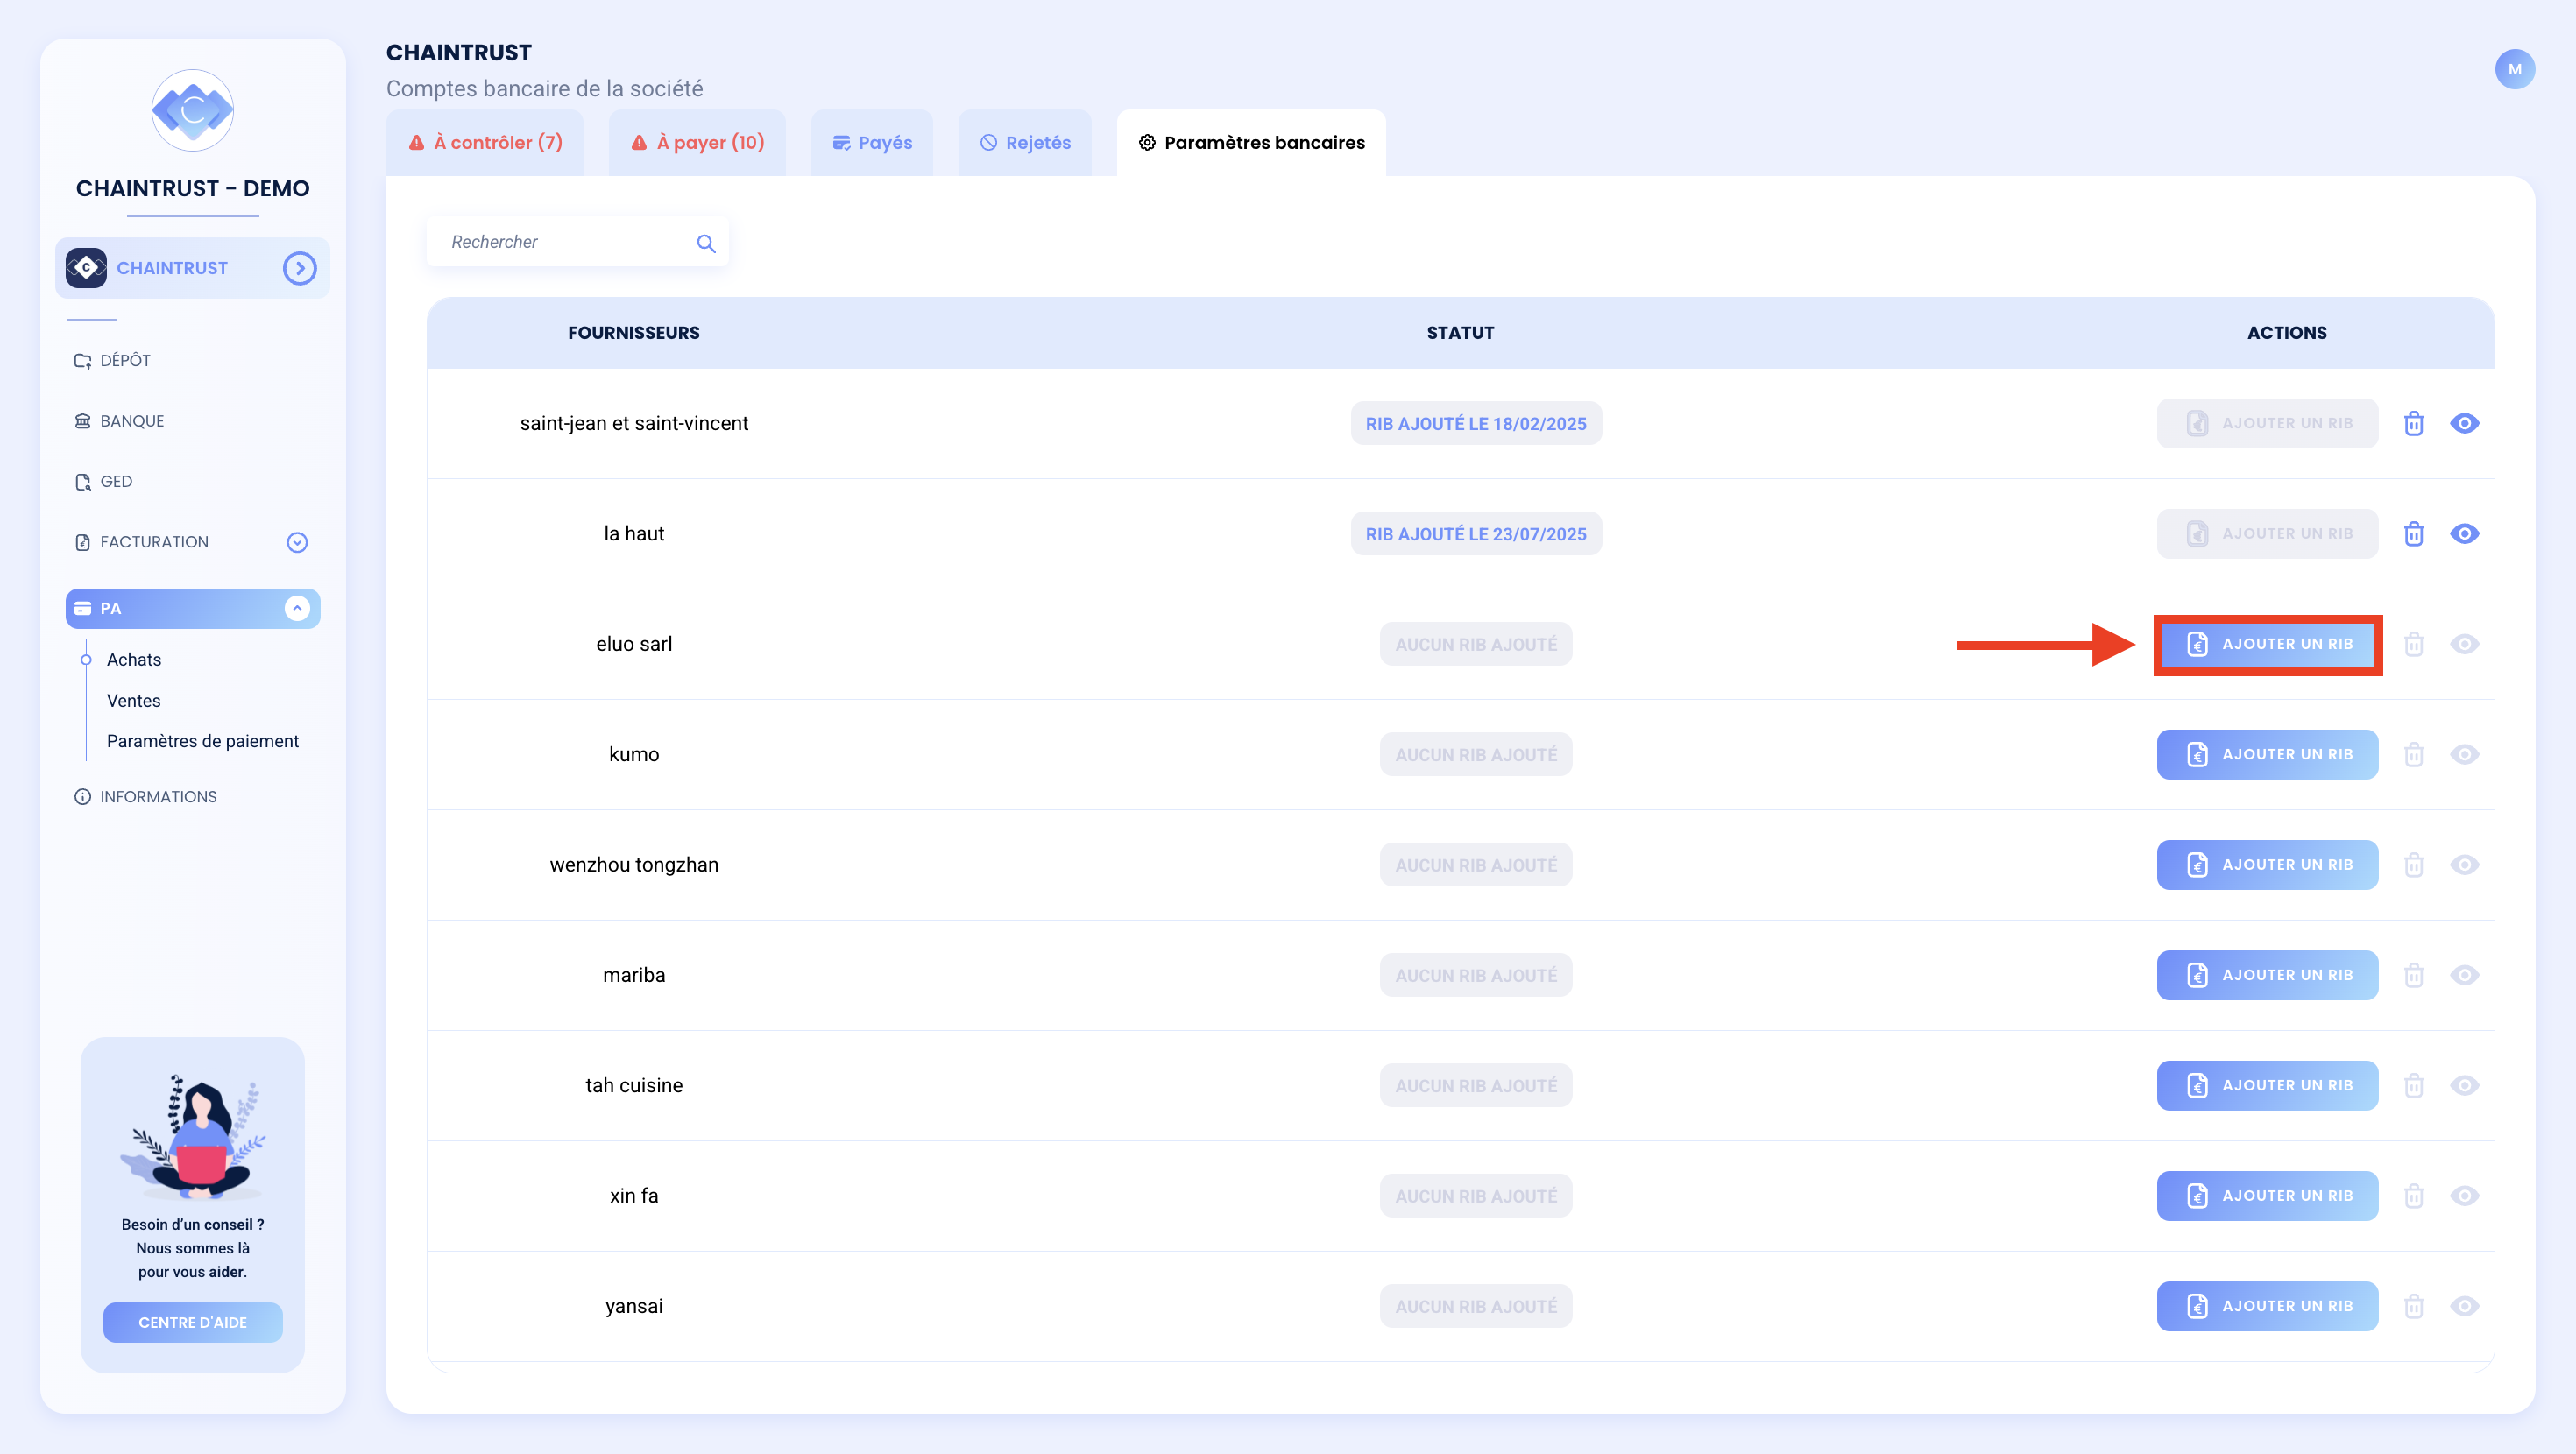The width and height of the screenshot is (2576, 1454).
Task: Add a RIB for mariba
Action: pyautogui.click(x=2267, y=975)
